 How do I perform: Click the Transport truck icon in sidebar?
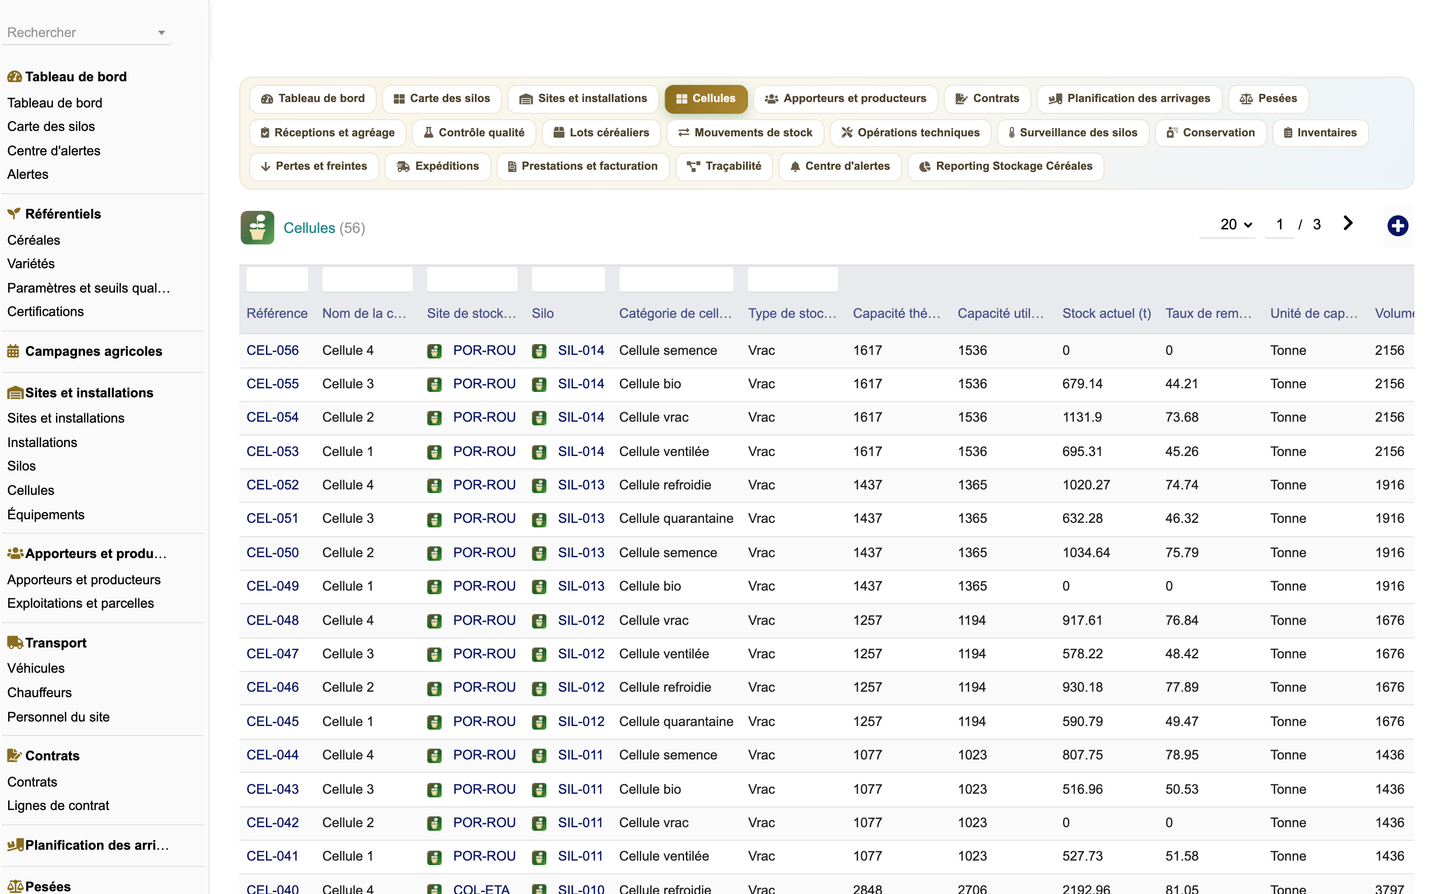tap(15, 643)
